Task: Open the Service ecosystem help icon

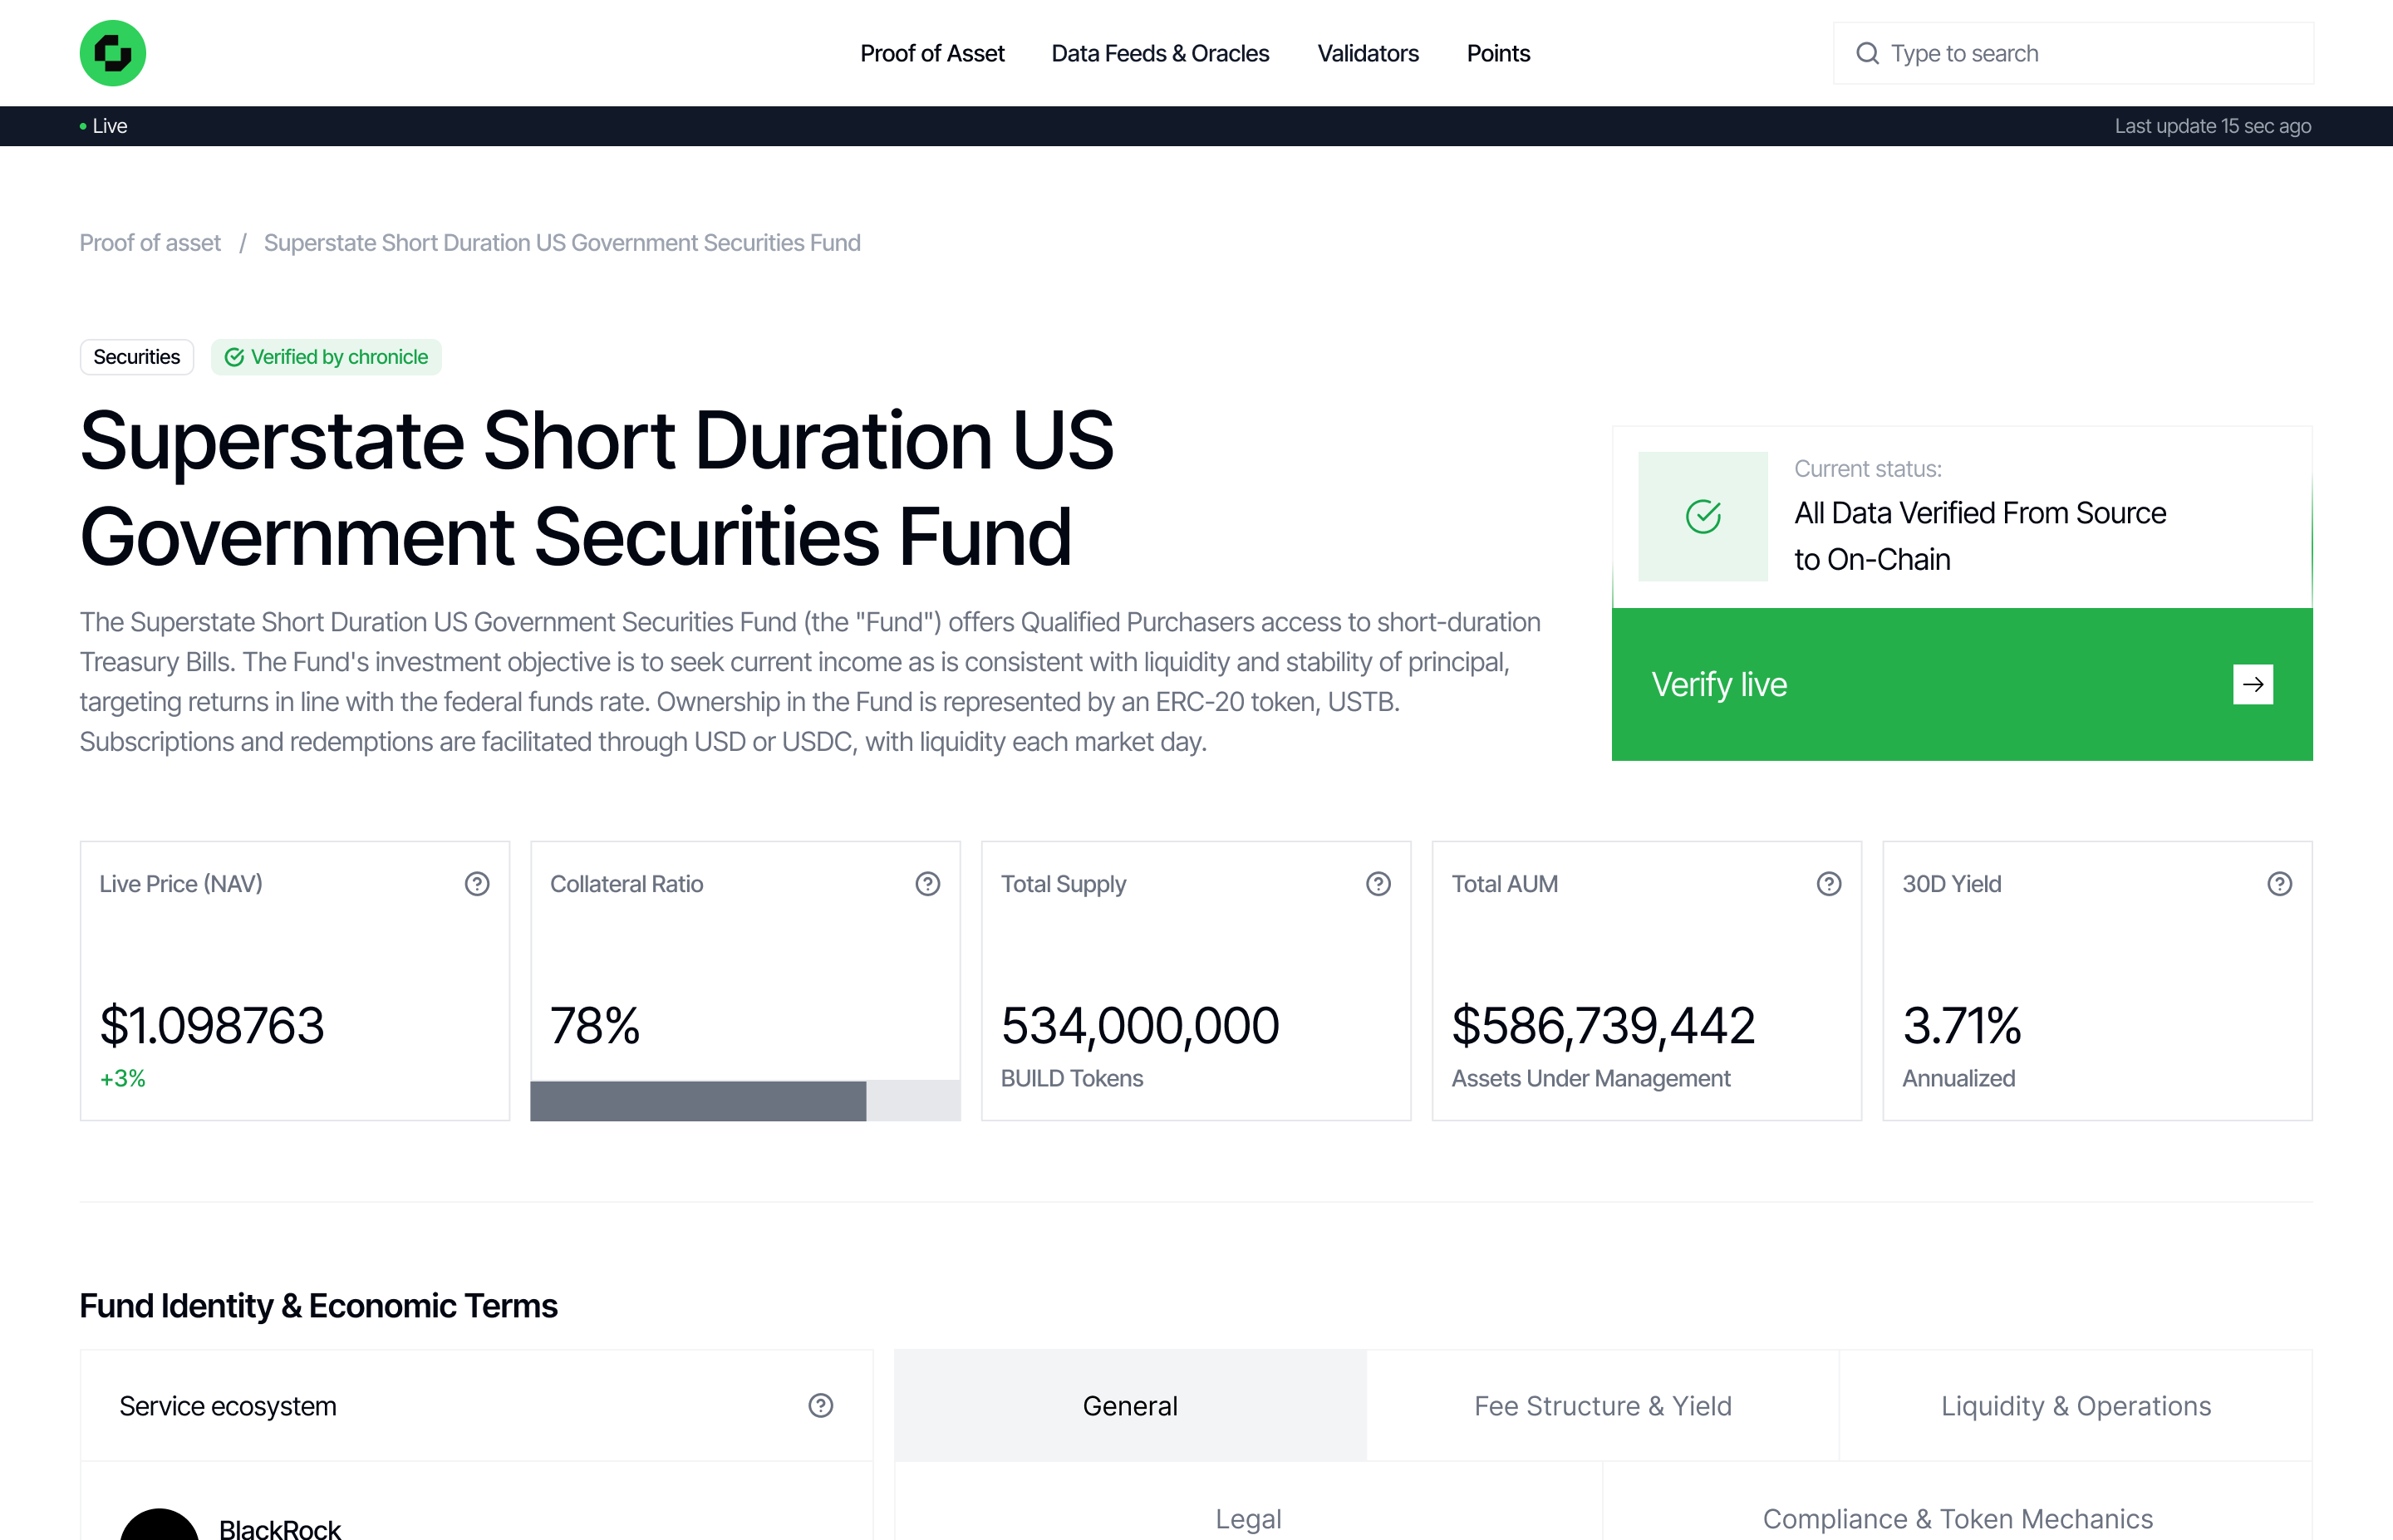Action: coord(820,1406)
